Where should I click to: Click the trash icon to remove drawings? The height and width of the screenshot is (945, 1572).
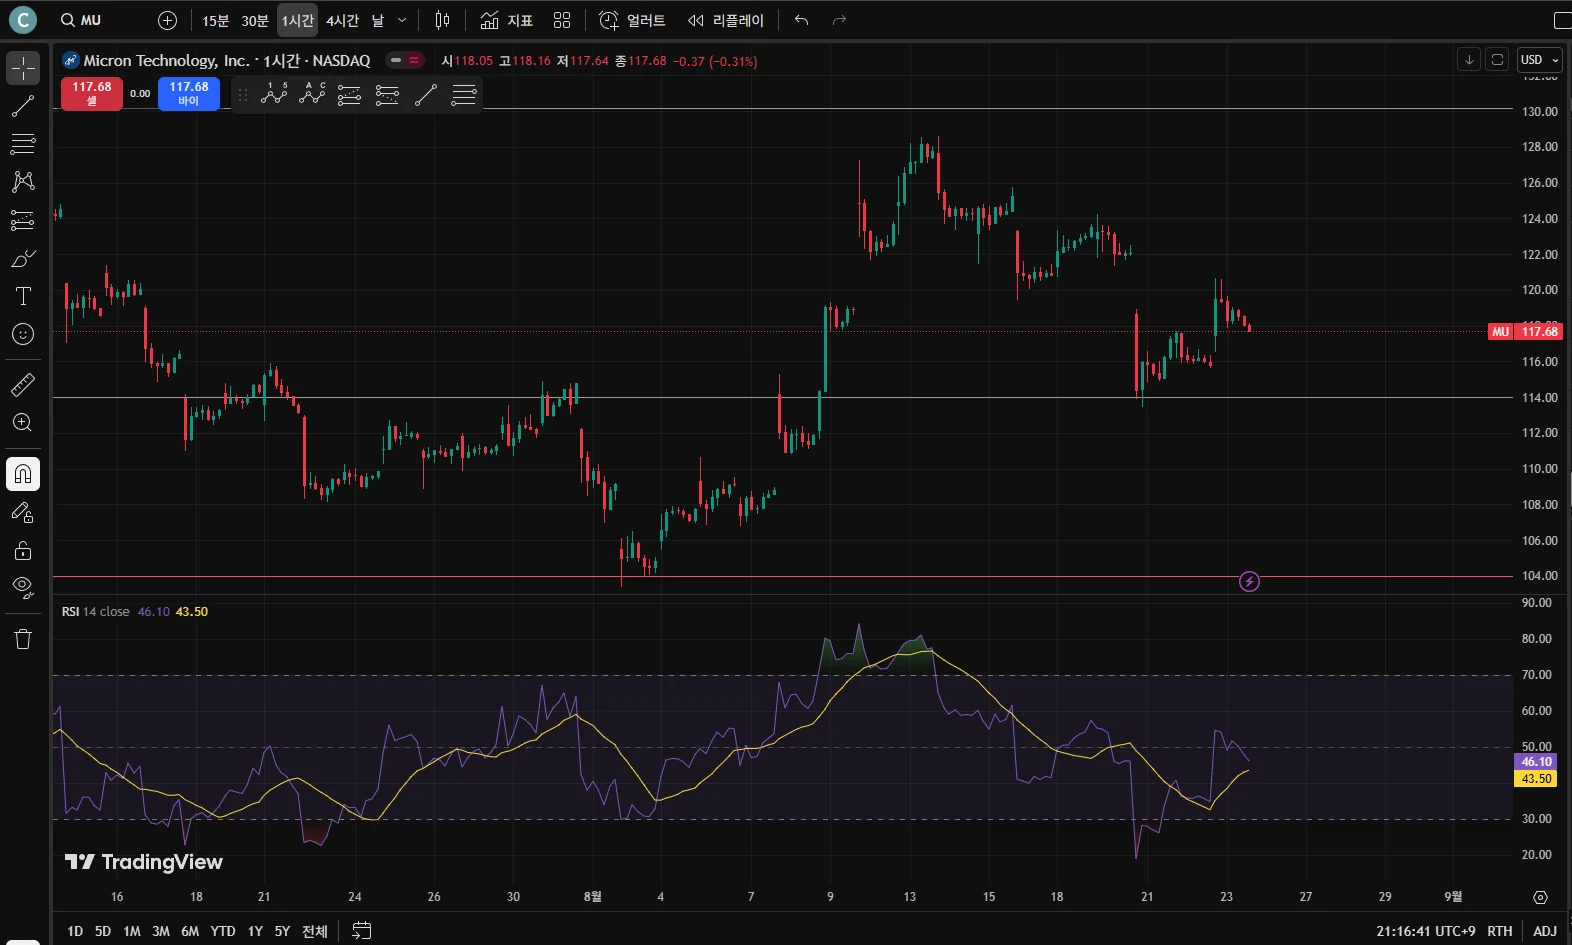(x=23, y=639)
